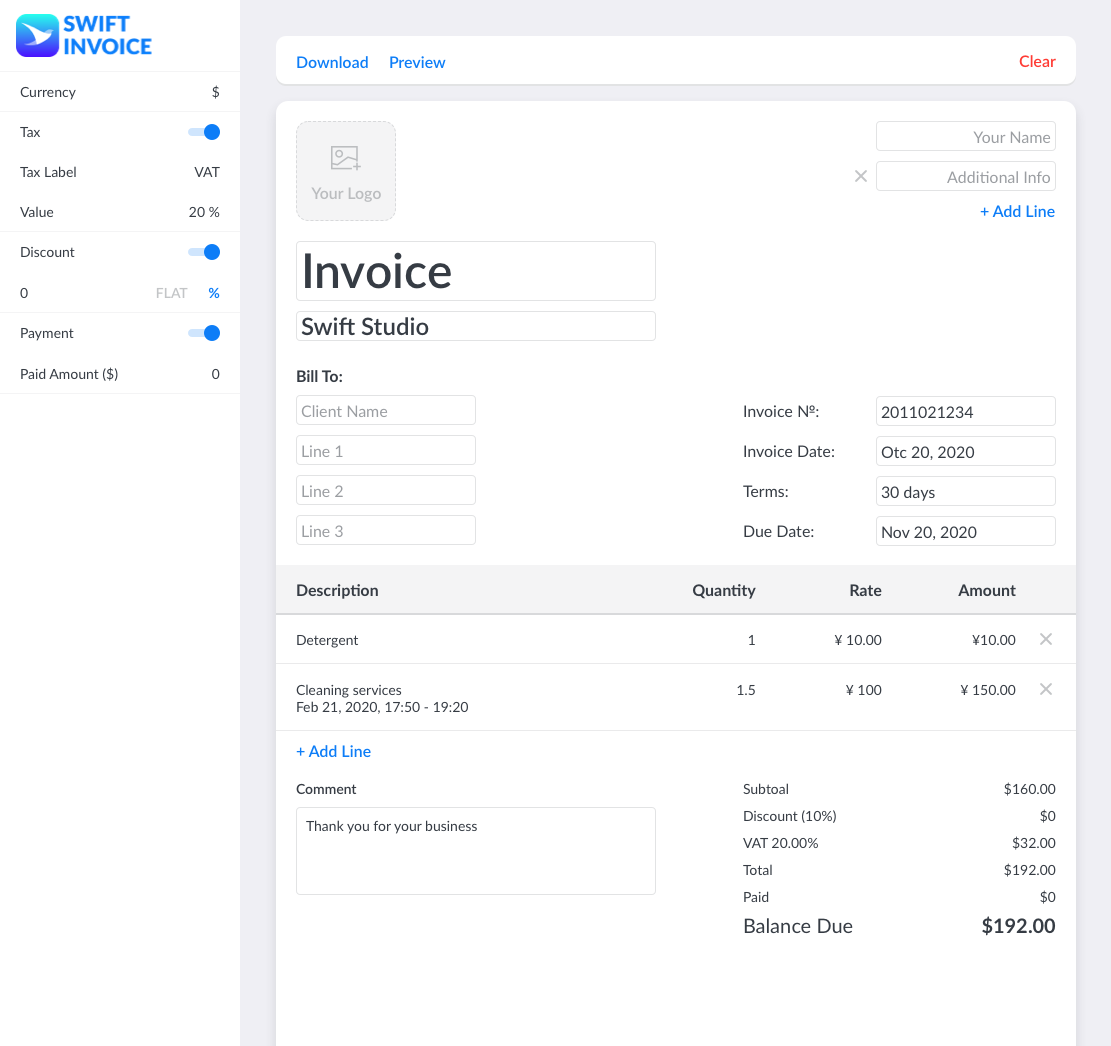Toggle the Tax switch off
Screen dimensions: 1111x1046
point(203,131)
